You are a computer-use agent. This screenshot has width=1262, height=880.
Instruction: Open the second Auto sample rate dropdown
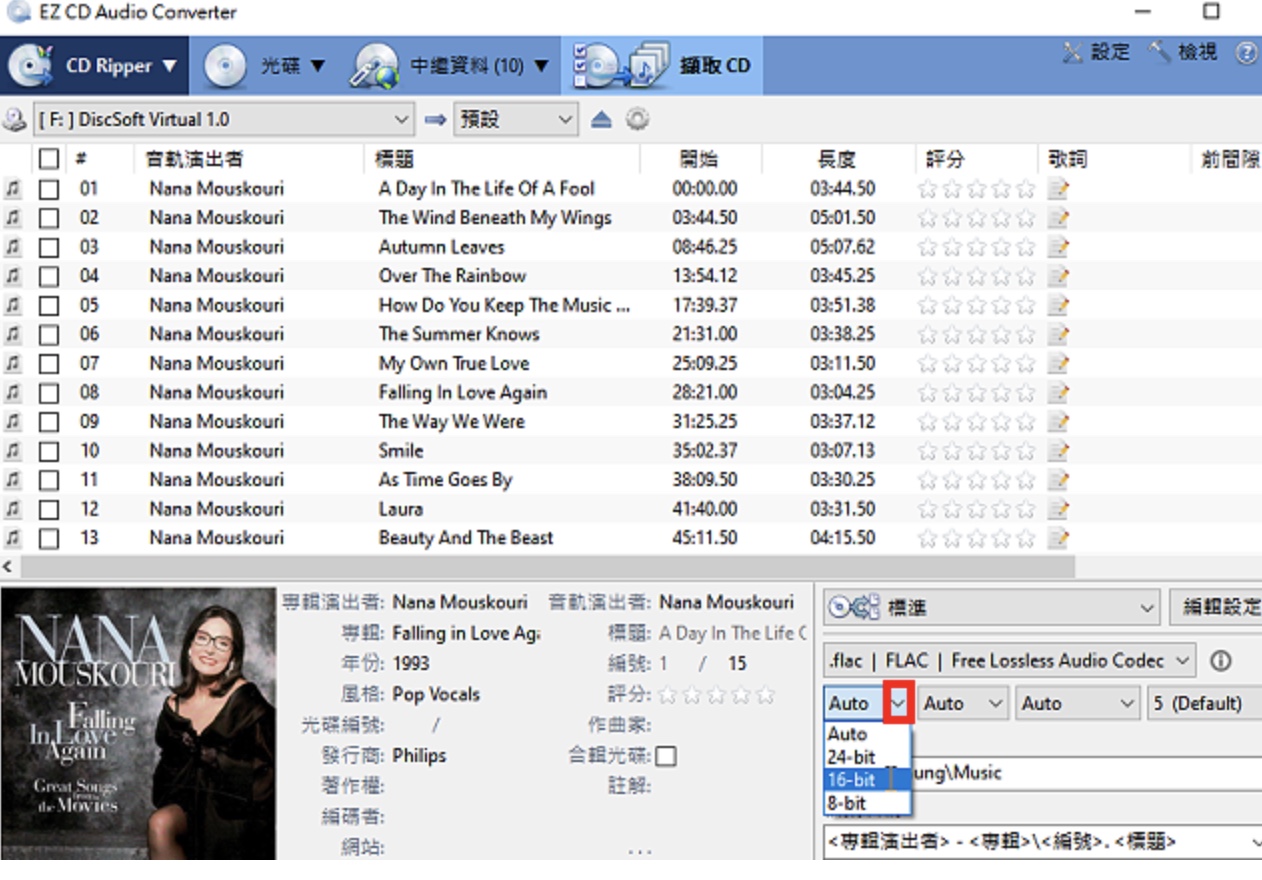[963, 703]
